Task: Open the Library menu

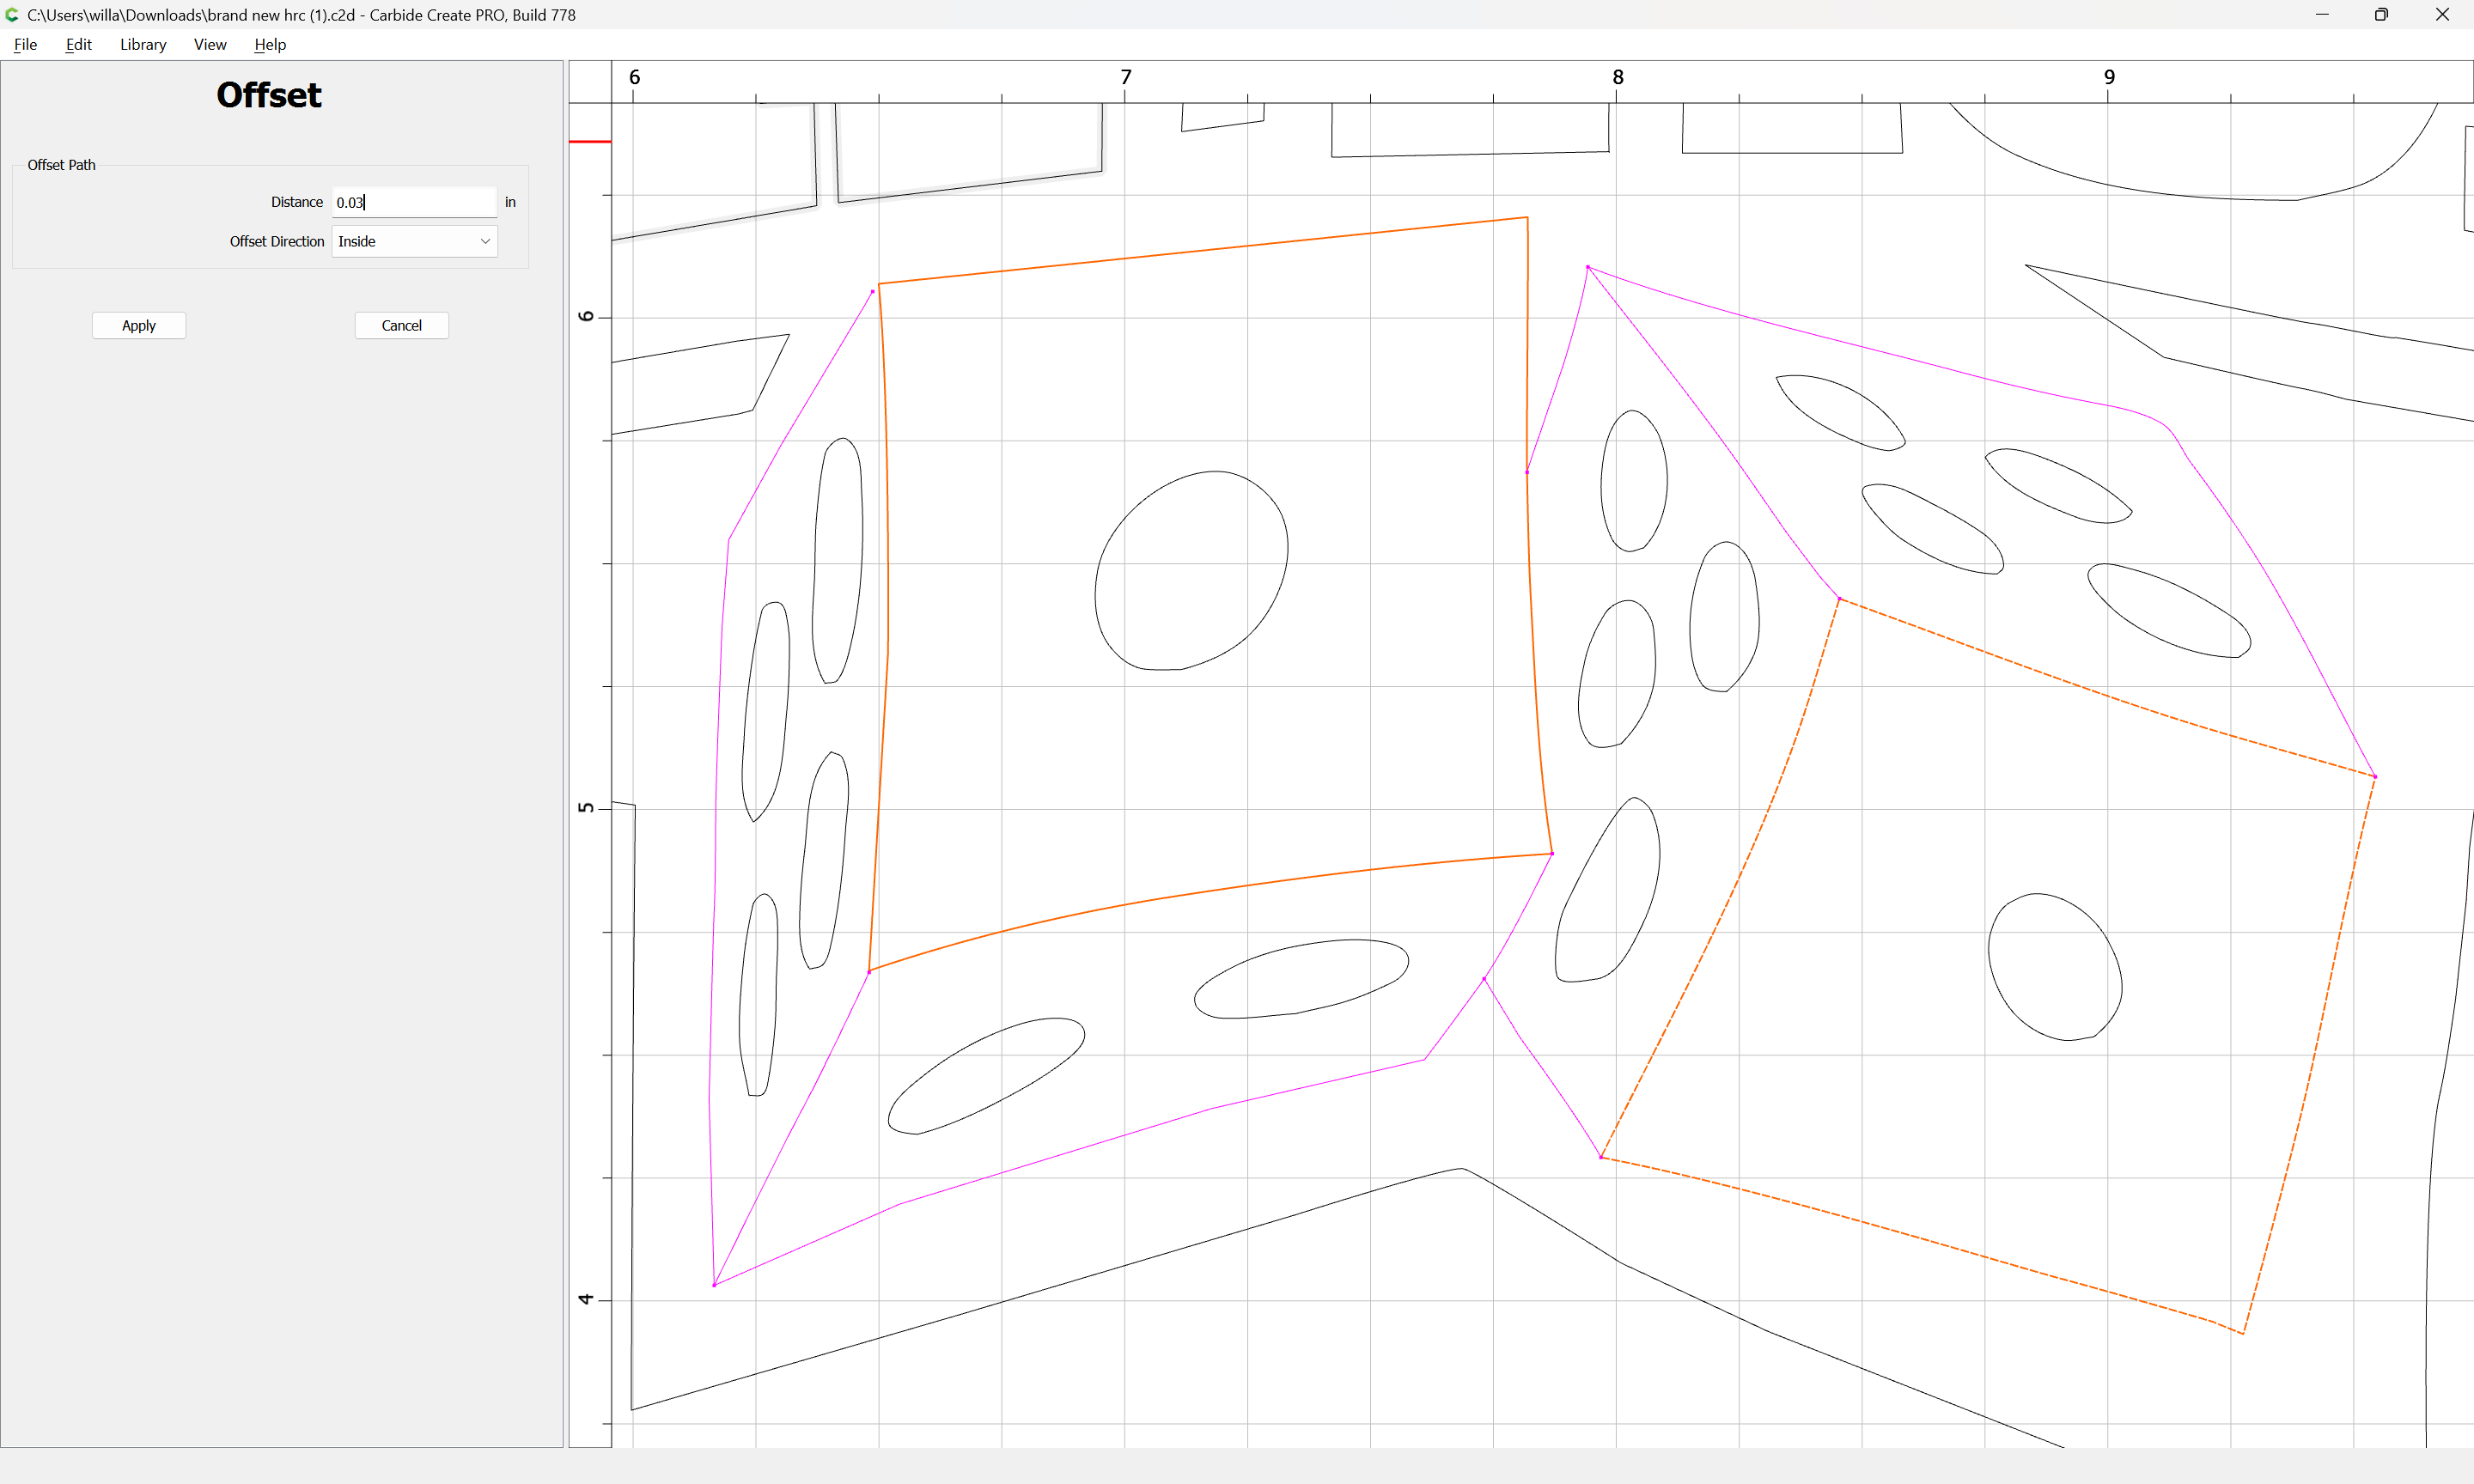Action: (143, 44)
